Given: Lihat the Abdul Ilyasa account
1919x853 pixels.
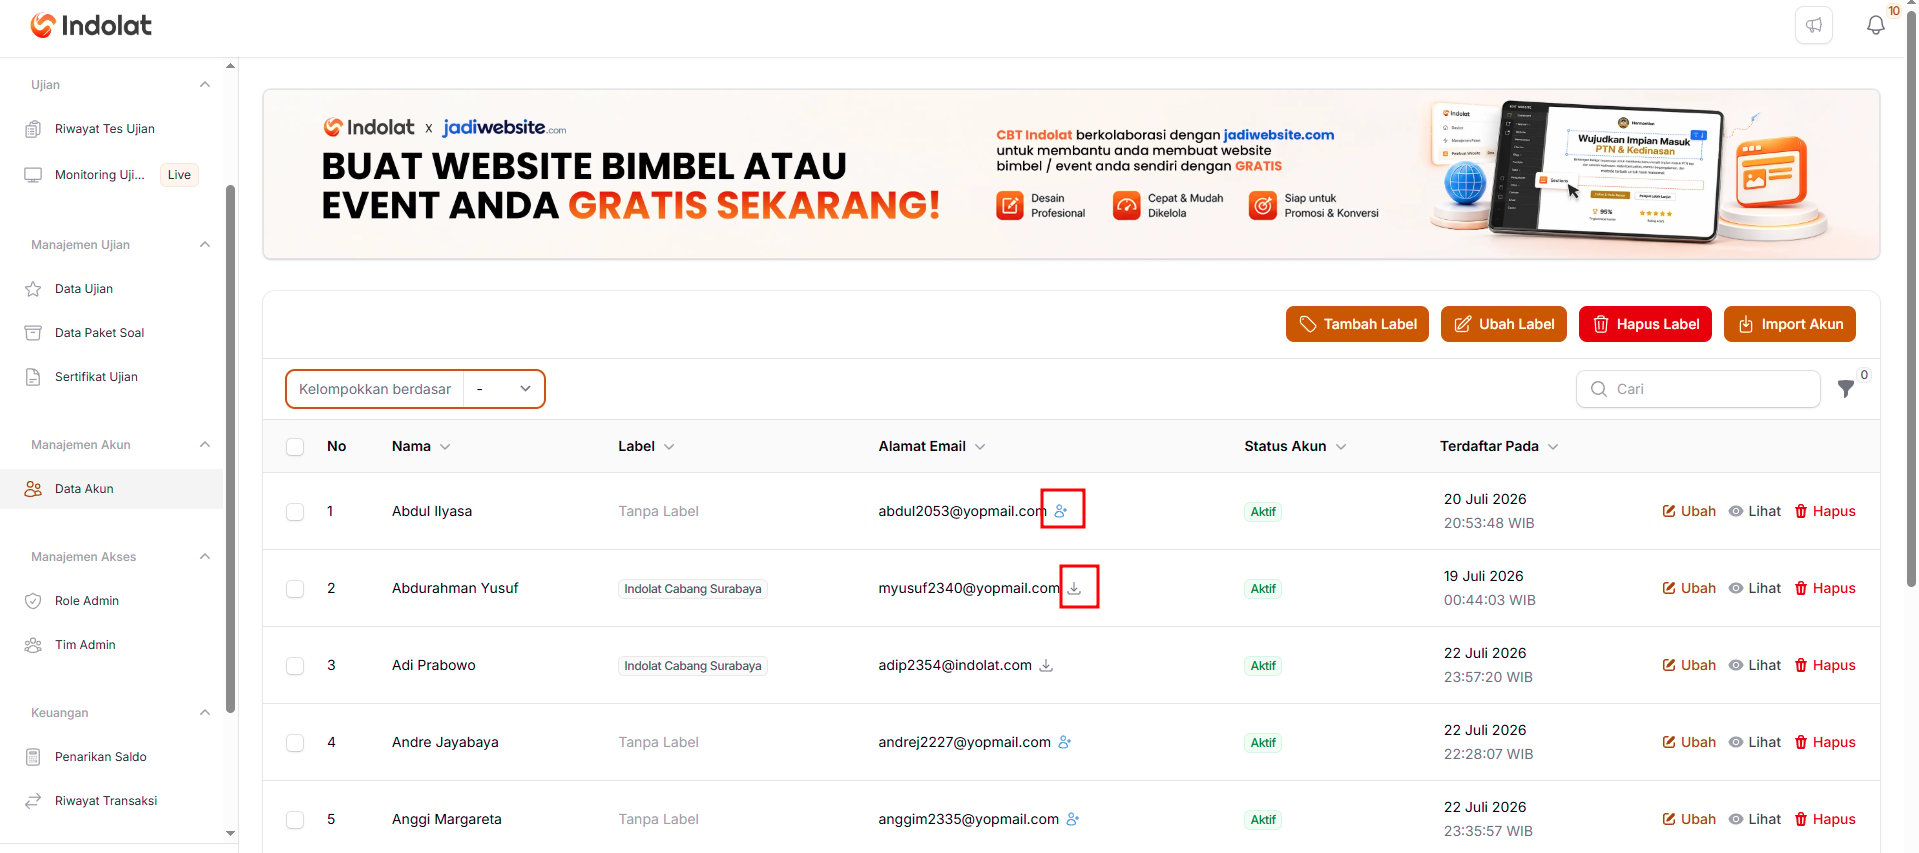Looking at the screenshot, I should (1755, 511).
